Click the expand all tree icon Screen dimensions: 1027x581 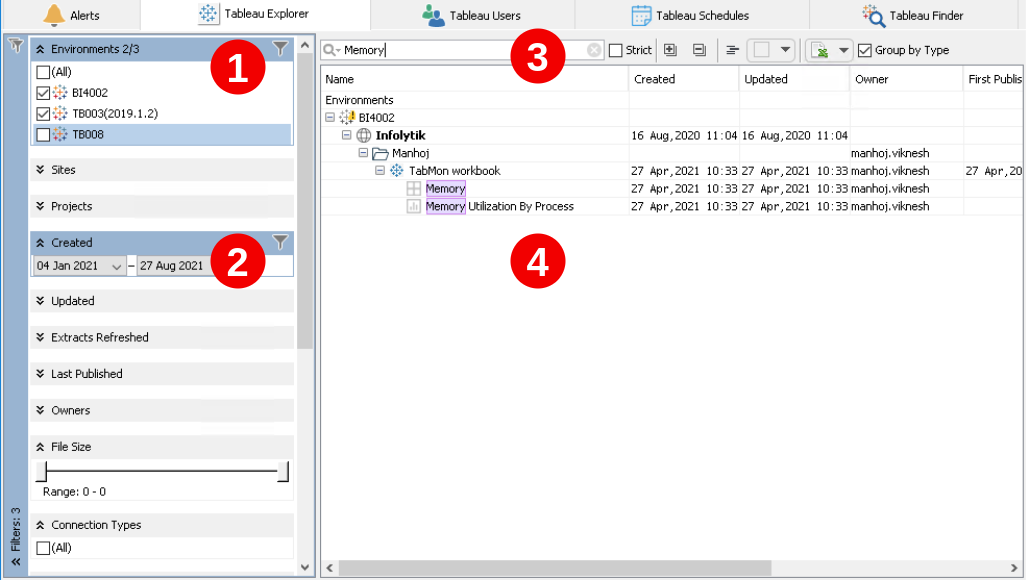[x=670, y=50]
